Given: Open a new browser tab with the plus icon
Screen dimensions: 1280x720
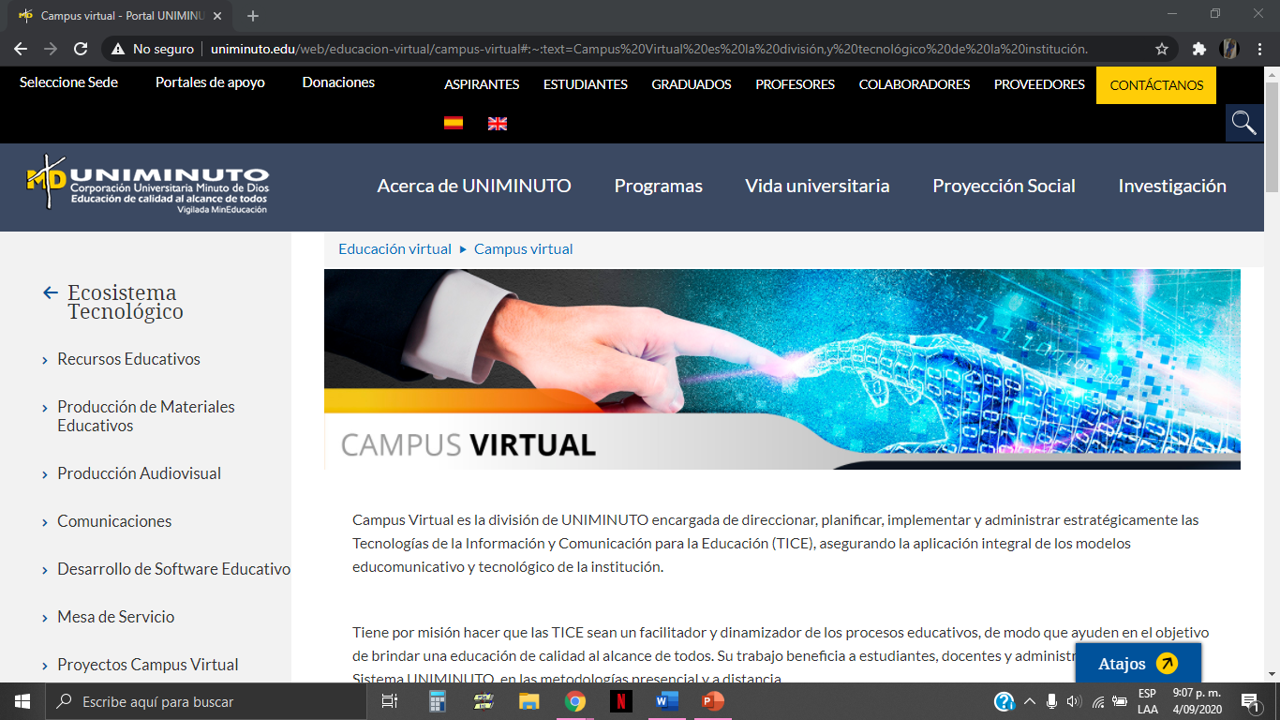Looking at the screenshot, I should pyautogui.click(x=253, y=16).
